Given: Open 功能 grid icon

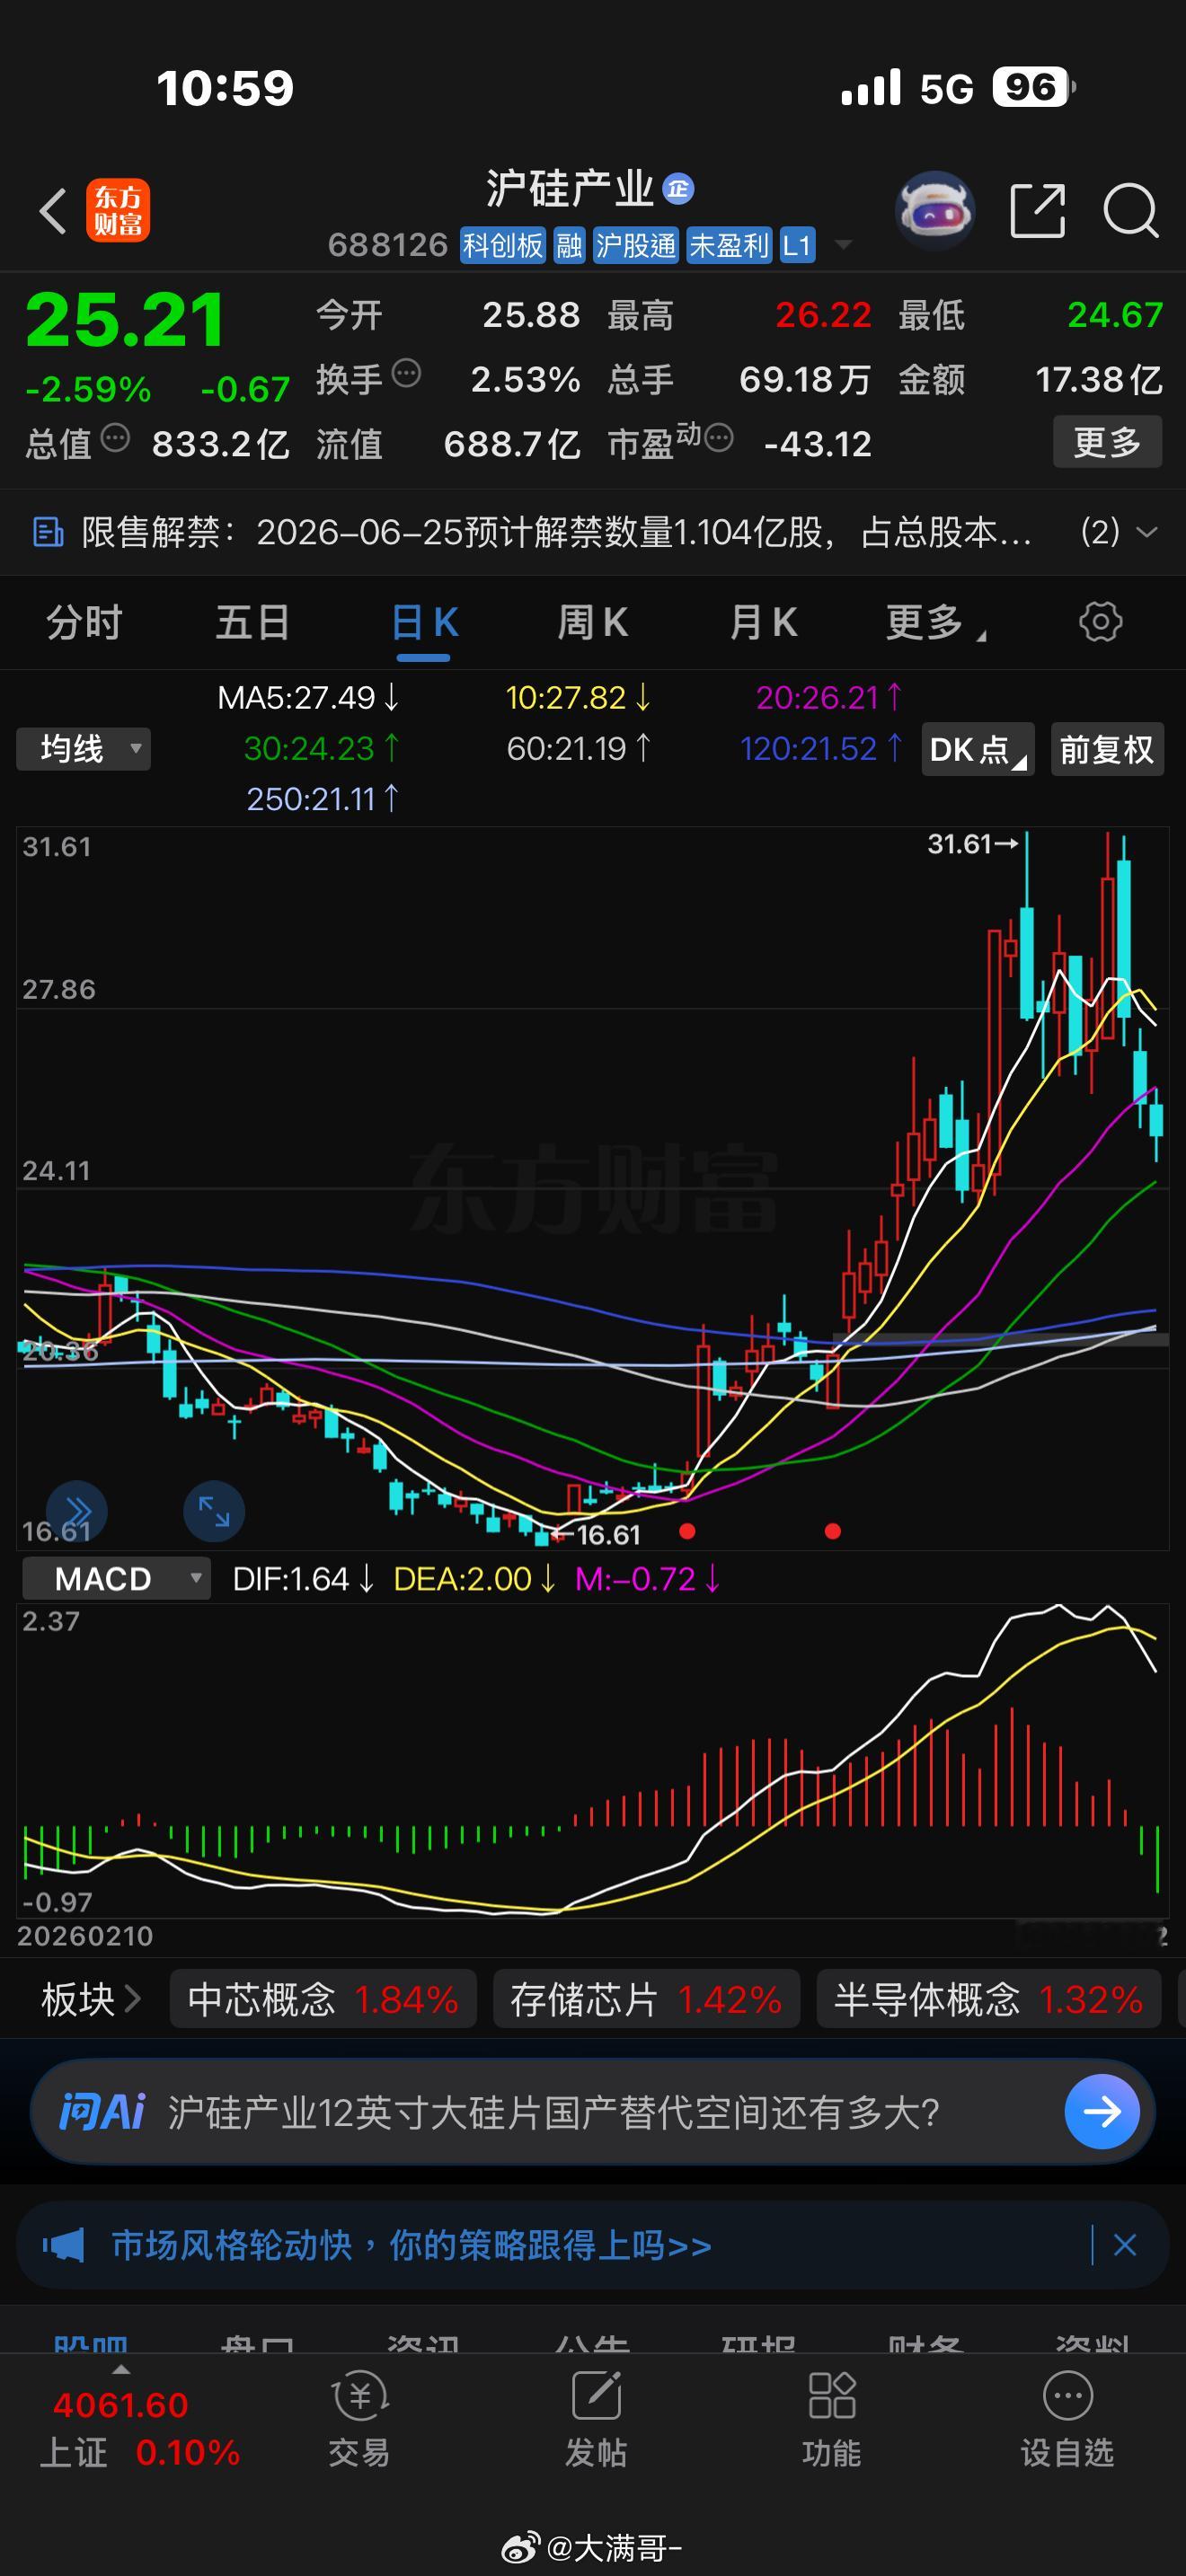Looking at the screenshot, I should (x=832, y=2420).
